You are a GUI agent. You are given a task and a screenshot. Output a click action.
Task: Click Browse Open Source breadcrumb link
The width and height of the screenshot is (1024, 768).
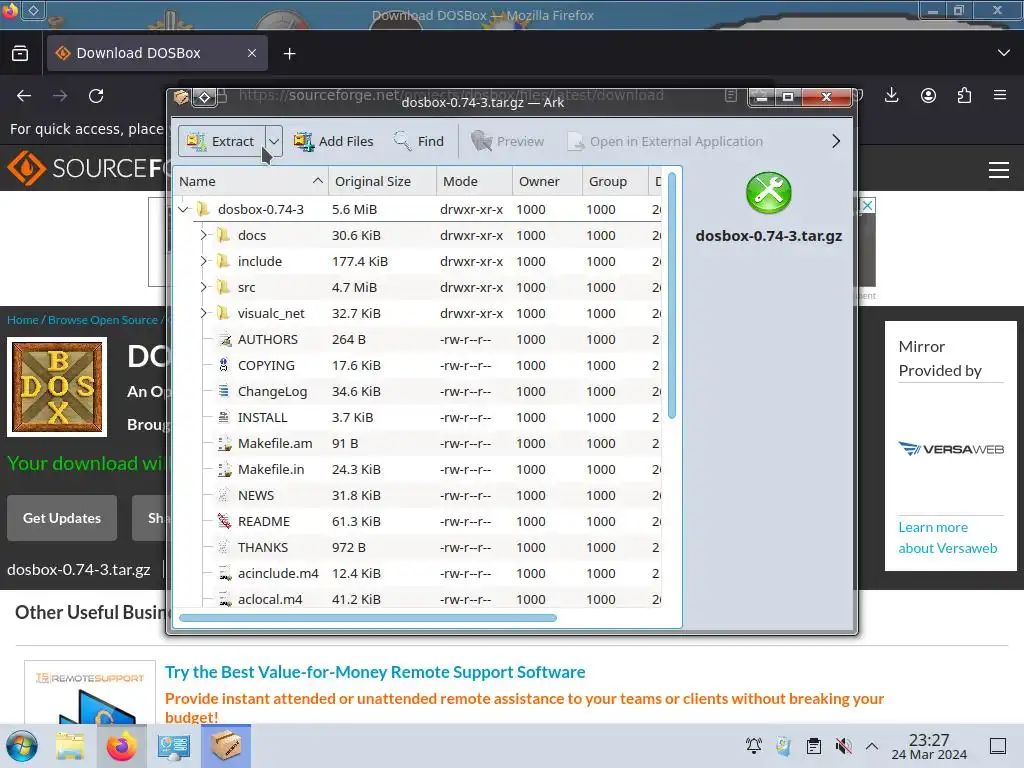point(103,320)
